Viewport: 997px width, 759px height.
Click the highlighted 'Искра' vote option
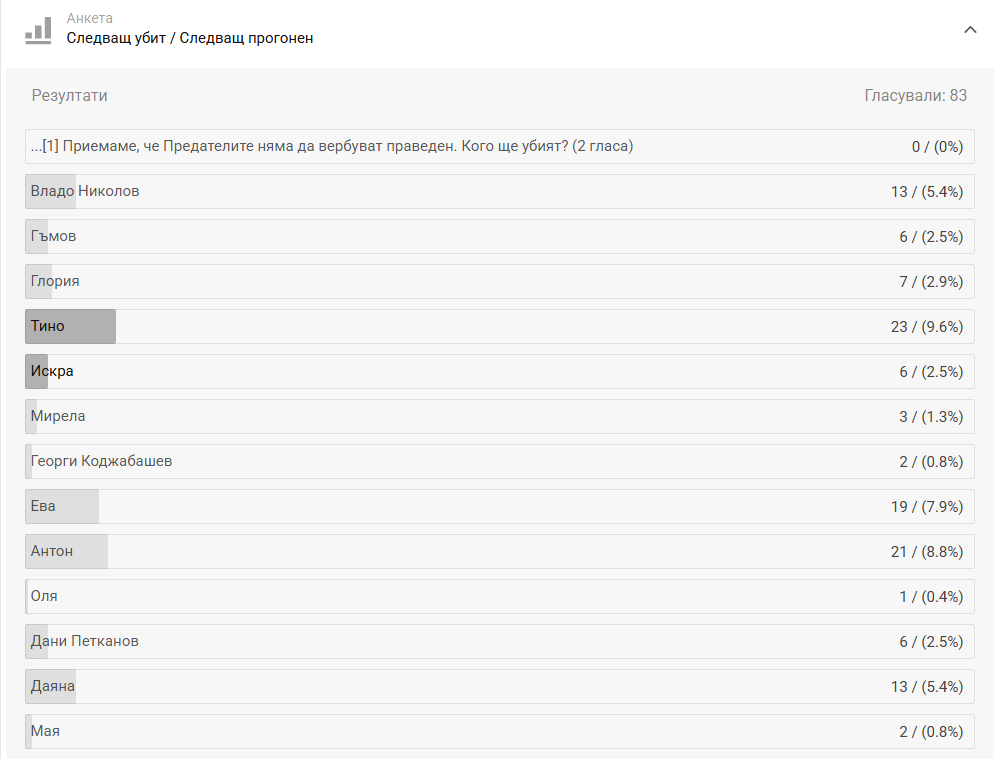point(52,371)
